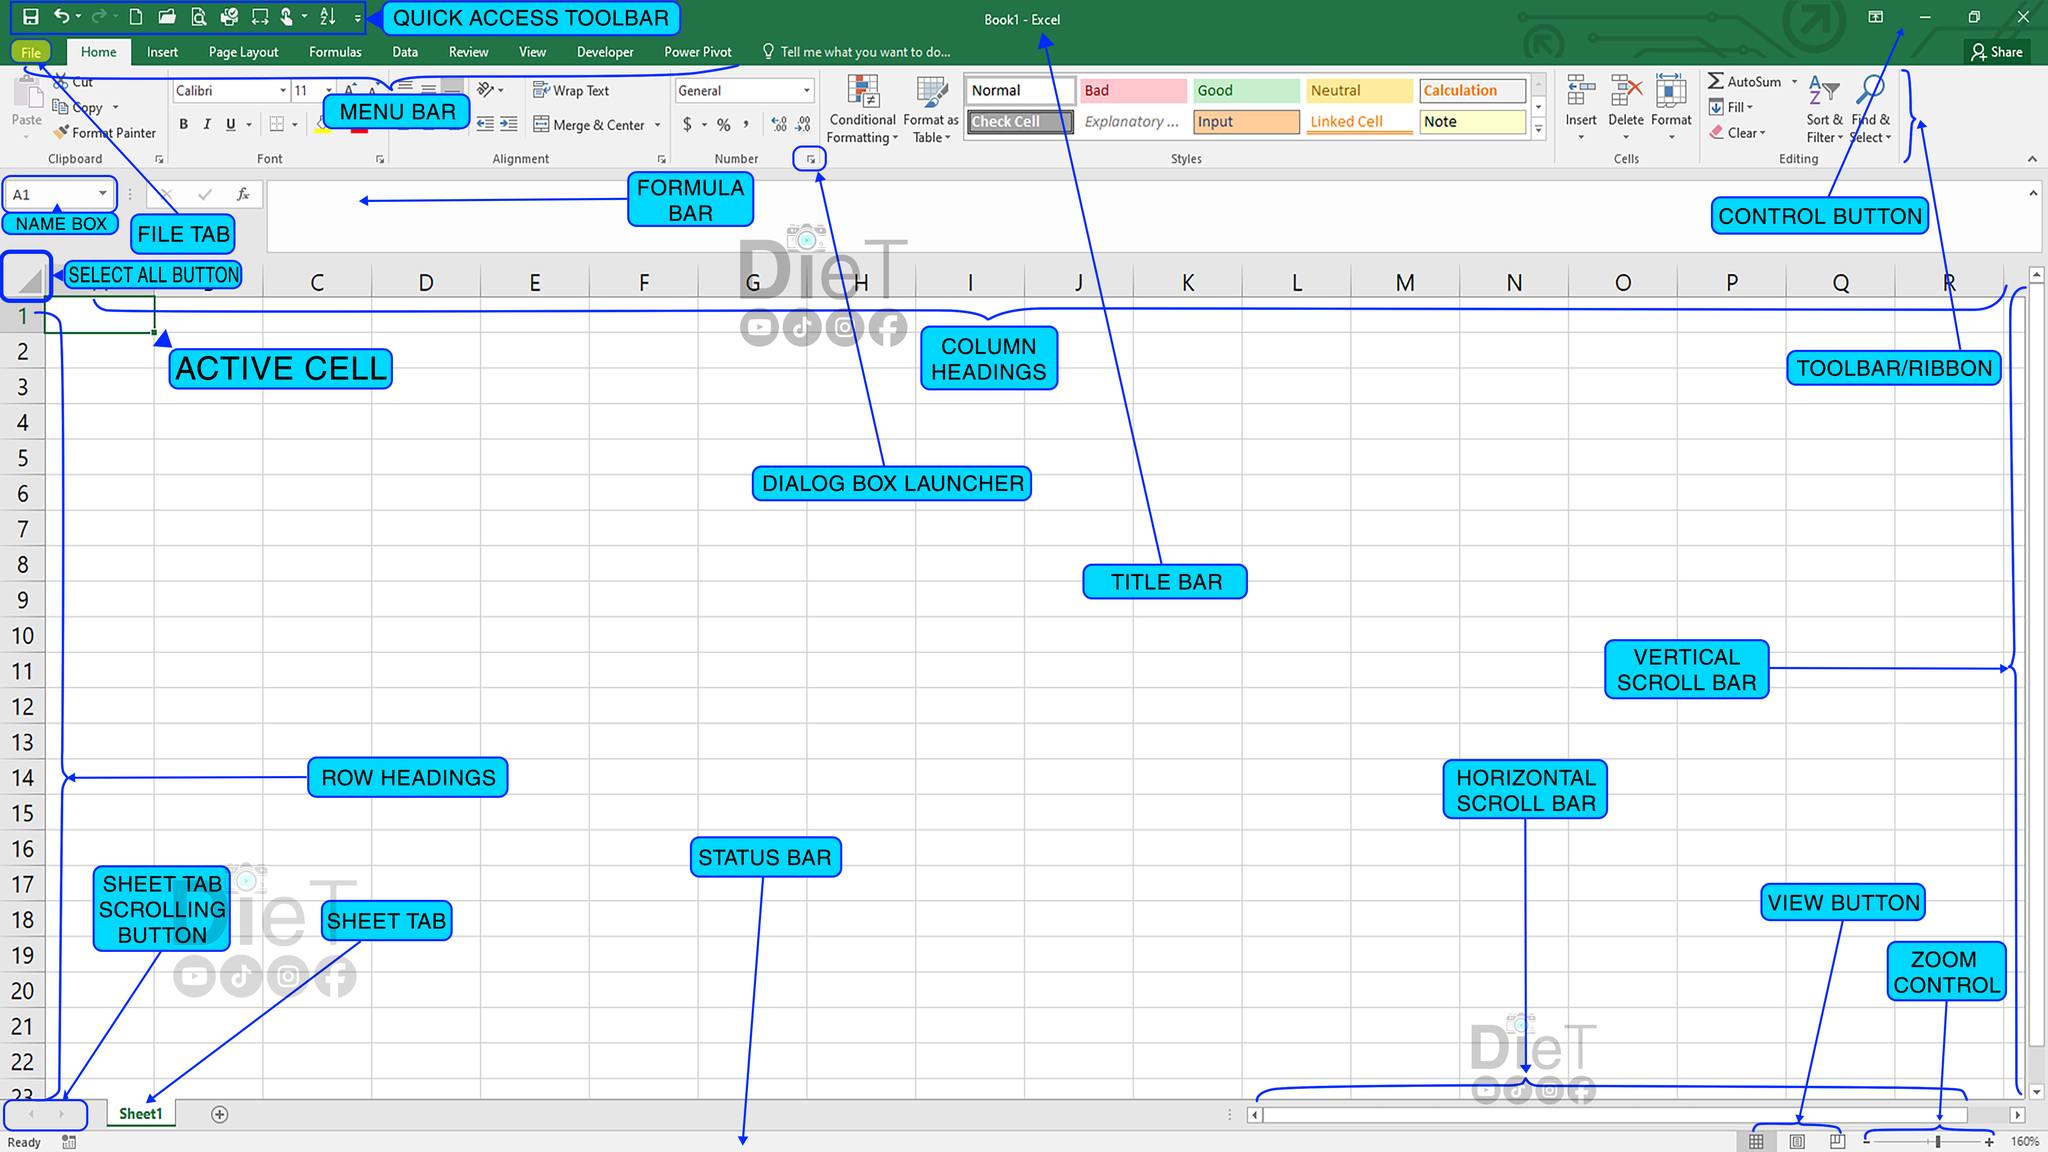The height and width of the screenshot is (1152, 2048).
Task: Expand the Styles gallery More arrow
Action: (1539, 129)
